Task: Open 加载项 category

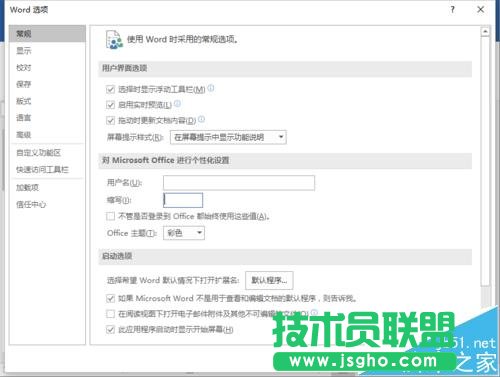Action: point(47,188)
